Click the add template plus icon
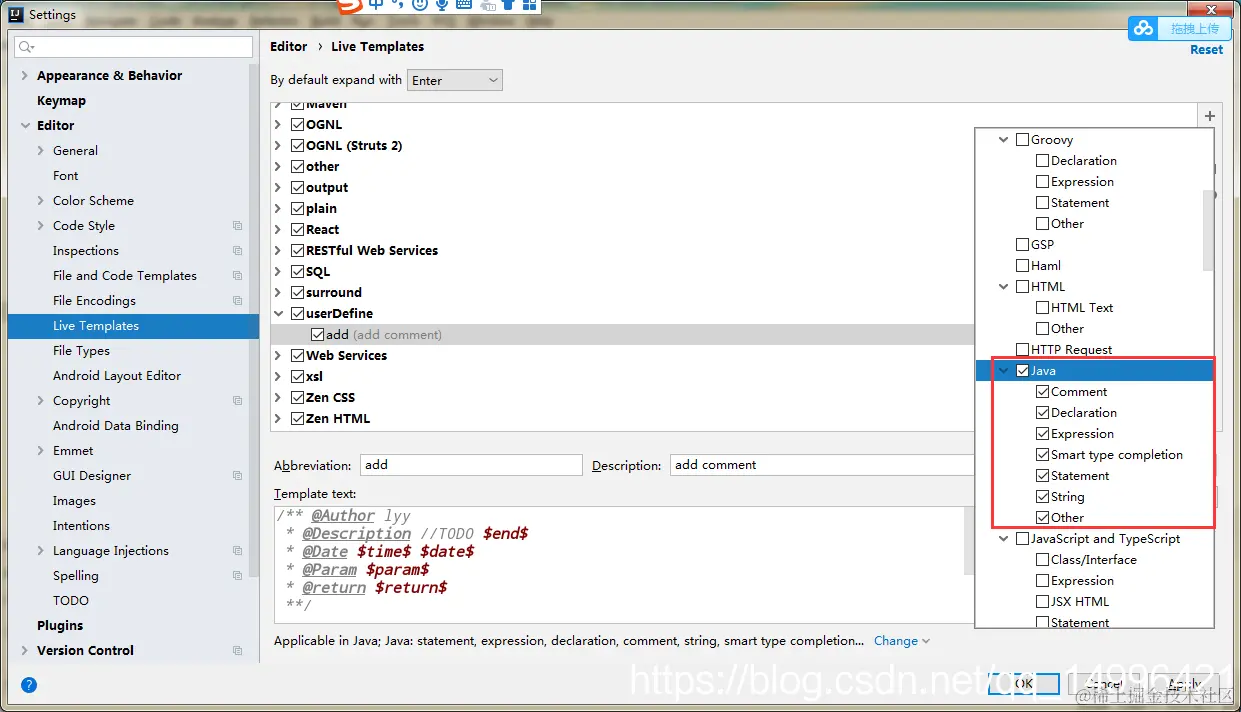1241x712 pixels. (1209, 116)
